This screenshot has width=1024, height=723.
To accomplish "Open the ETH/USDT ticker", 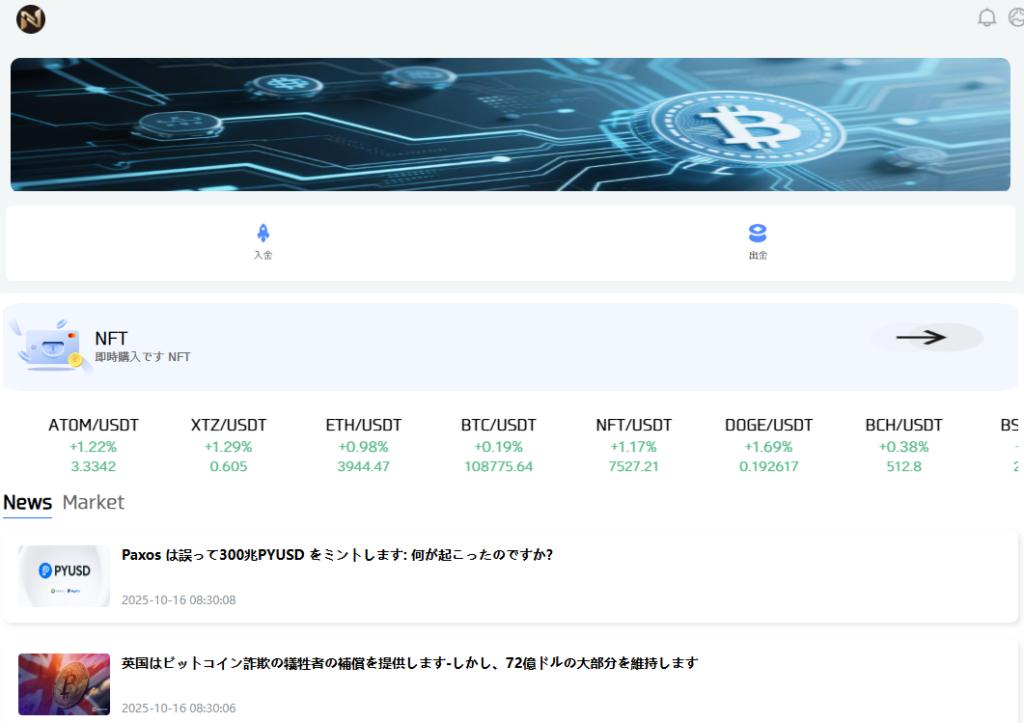I will (x=363, y=445).
